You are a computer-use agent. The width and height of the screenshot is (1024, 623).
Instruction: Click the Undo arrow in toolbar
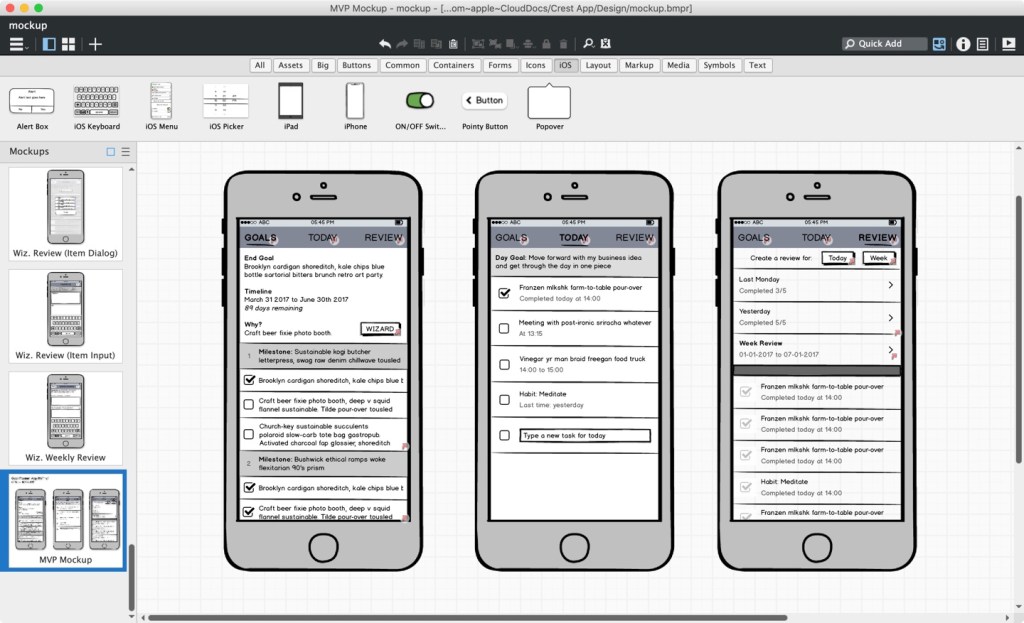point(385,44)
